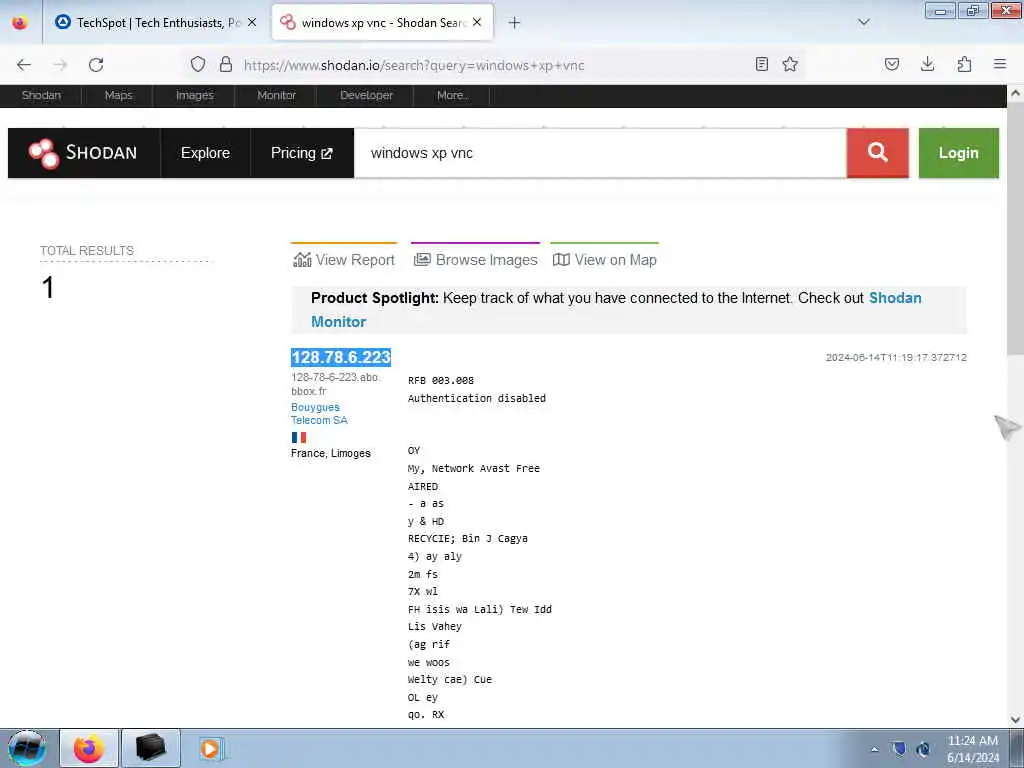Open the Explore page
The height and width of the screenshot is (768, 1024).
(x=205, y=153)
